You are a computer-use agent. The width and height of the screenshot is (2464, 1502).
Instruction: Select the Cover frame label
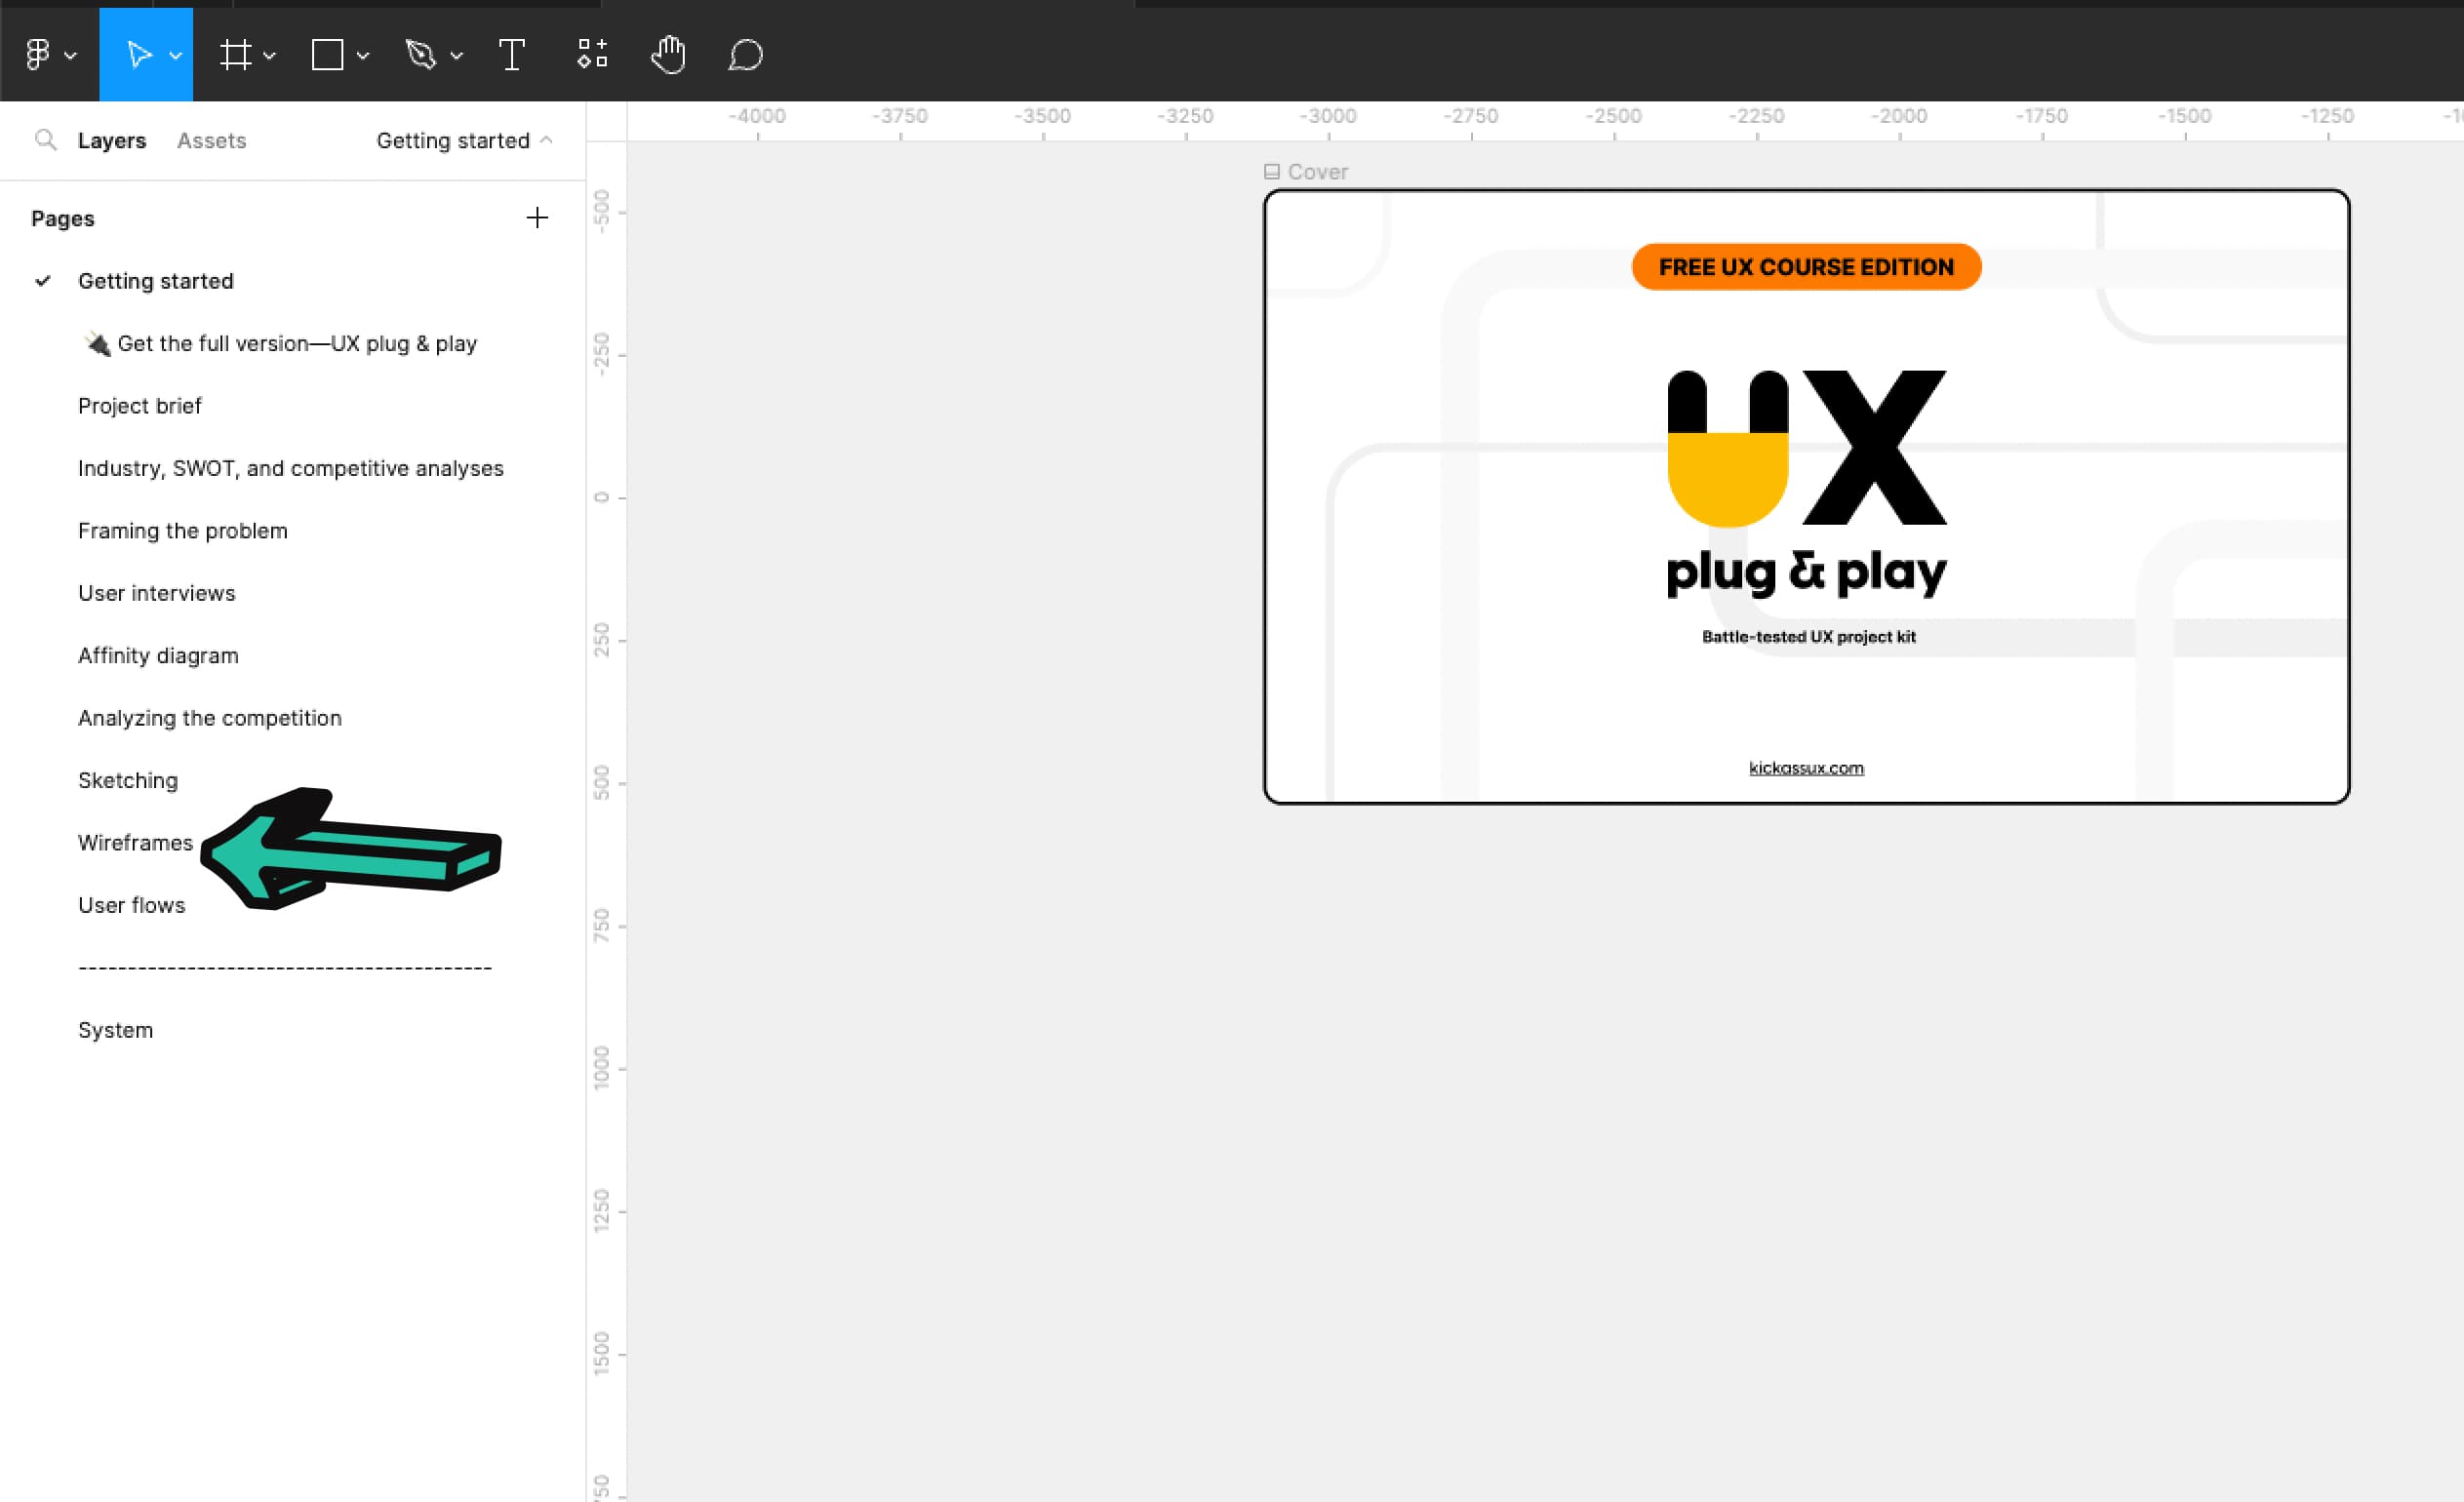click(x=1306, y=172)
